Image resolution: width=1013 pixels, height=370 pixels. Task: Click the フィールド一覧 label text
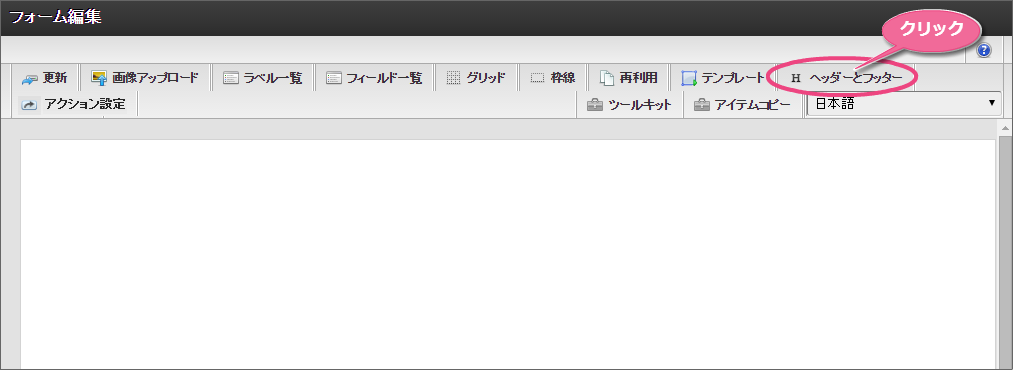point(384,78)
